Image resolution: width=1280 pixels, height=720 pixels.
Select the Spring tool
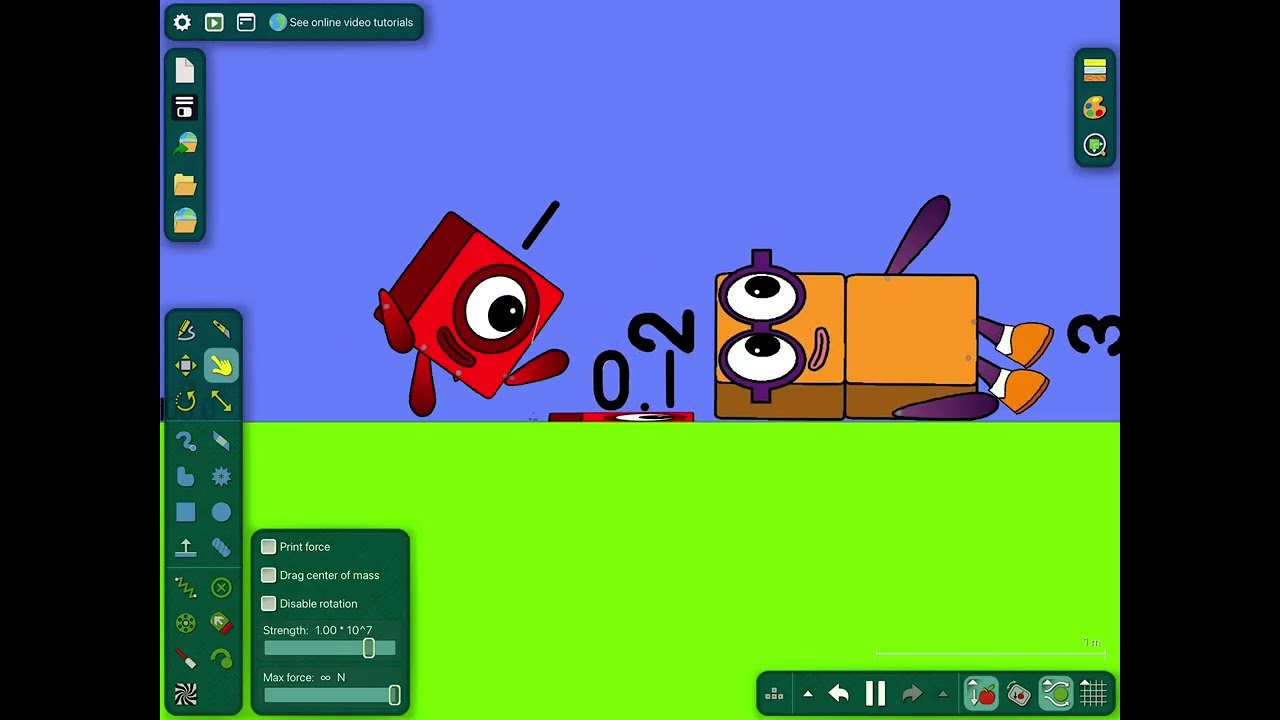[x=186, y=588]
